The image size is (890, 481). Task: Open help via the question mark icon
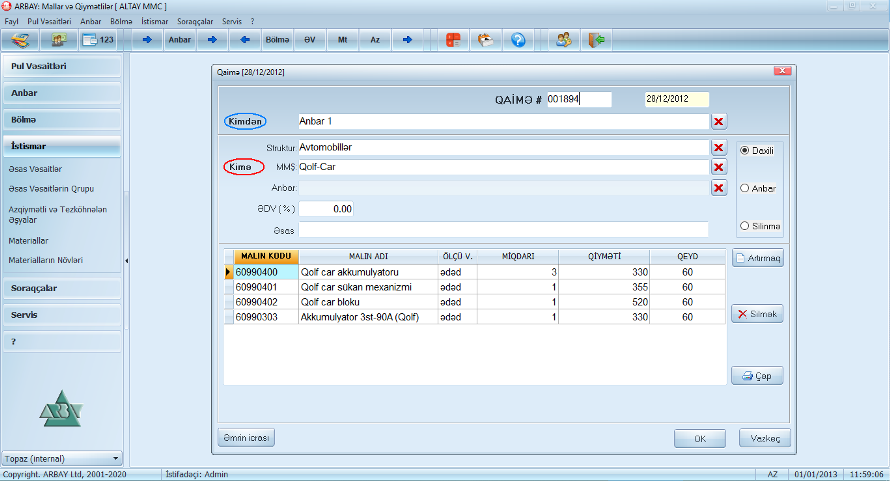518,40
